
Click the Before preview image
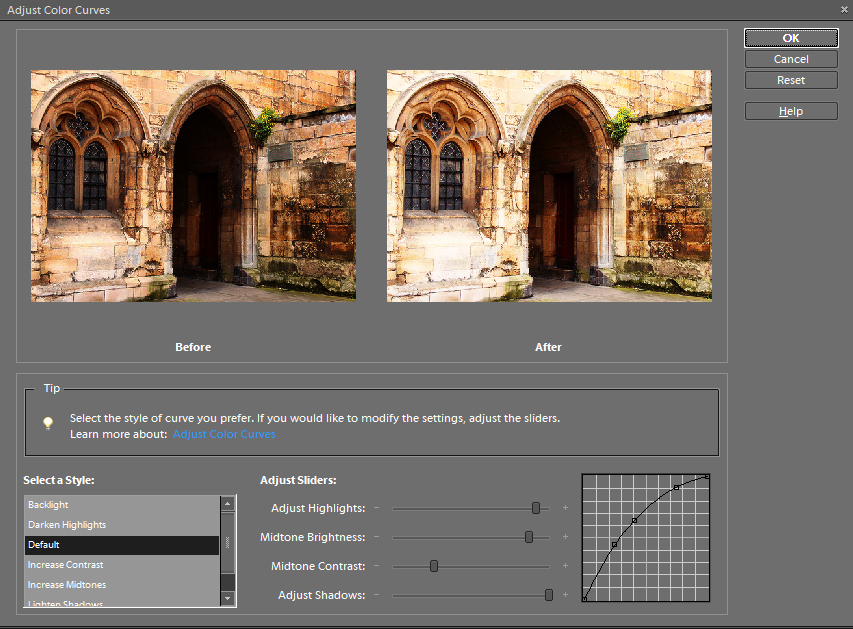[193, 186]
